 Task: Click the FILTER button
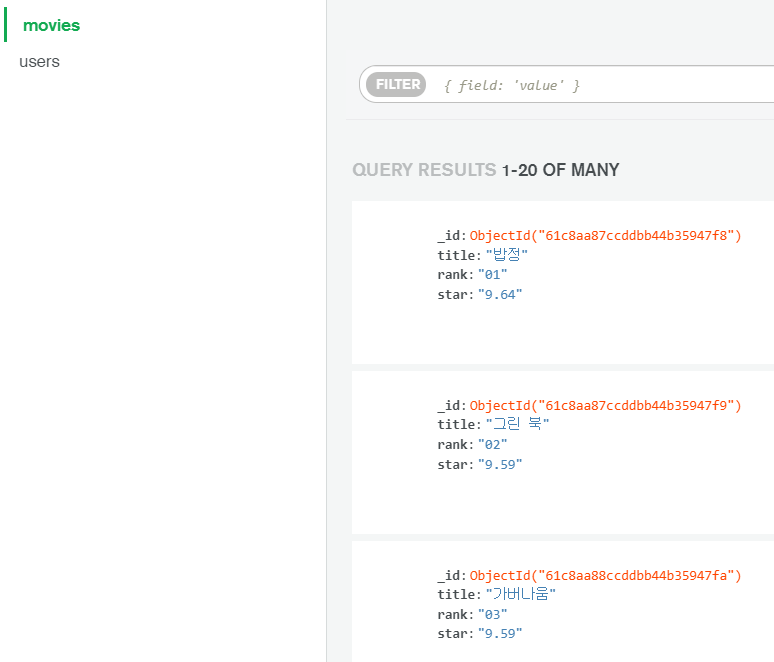[x=396, y=84]
